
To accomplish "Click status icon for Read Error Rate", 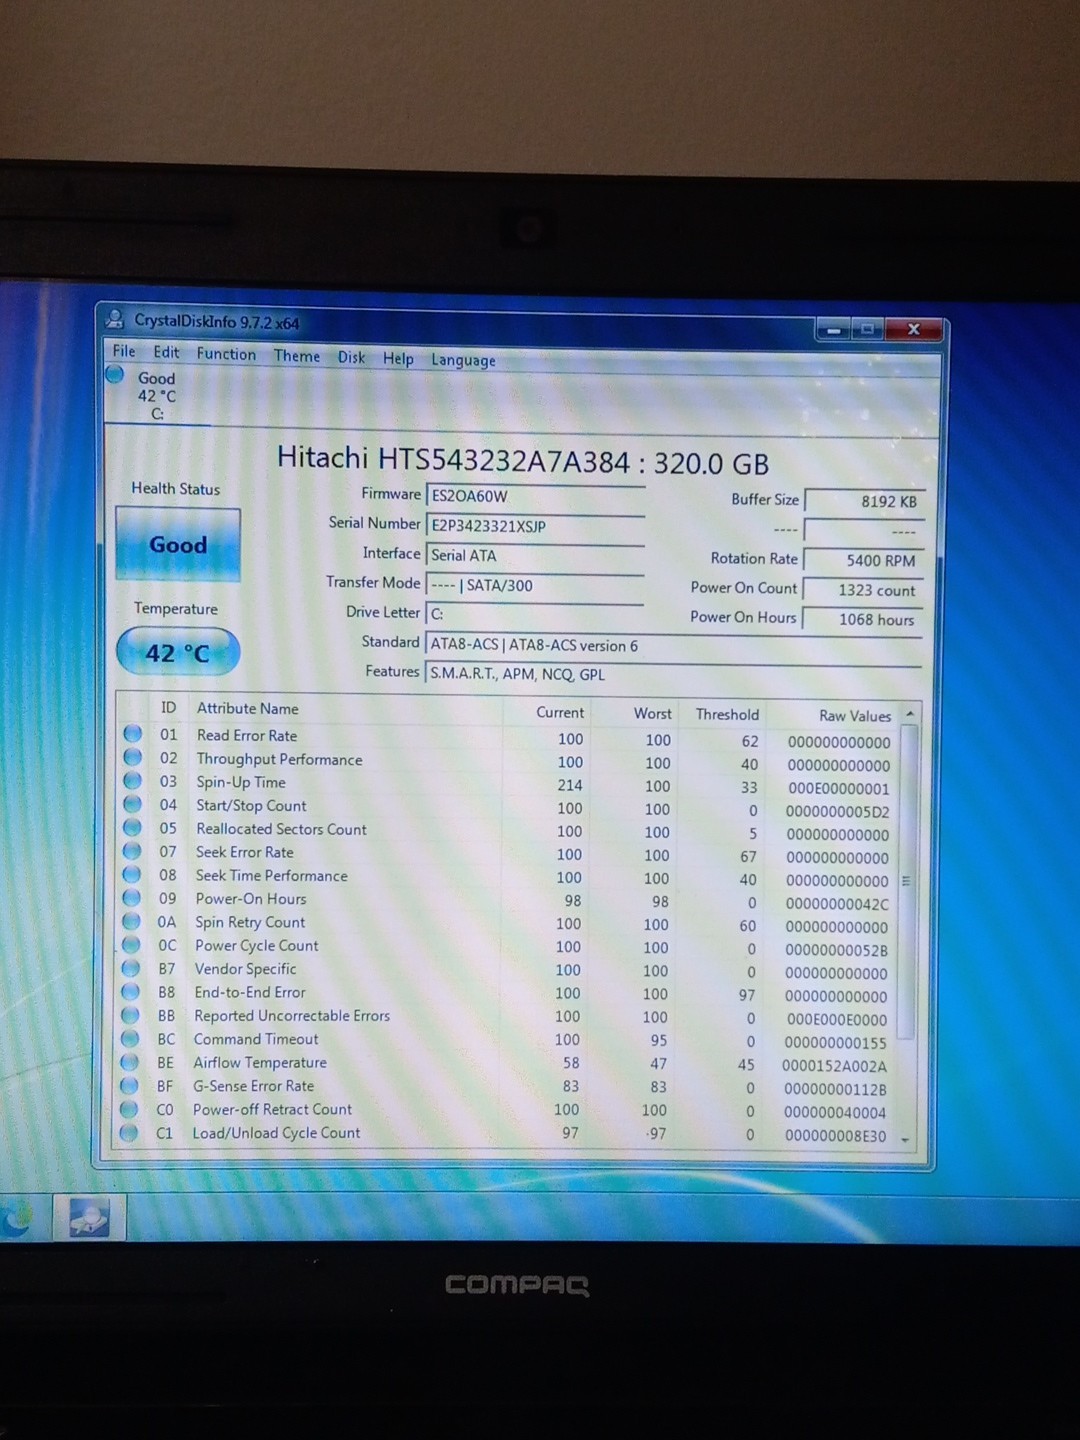I will point(132,734).
